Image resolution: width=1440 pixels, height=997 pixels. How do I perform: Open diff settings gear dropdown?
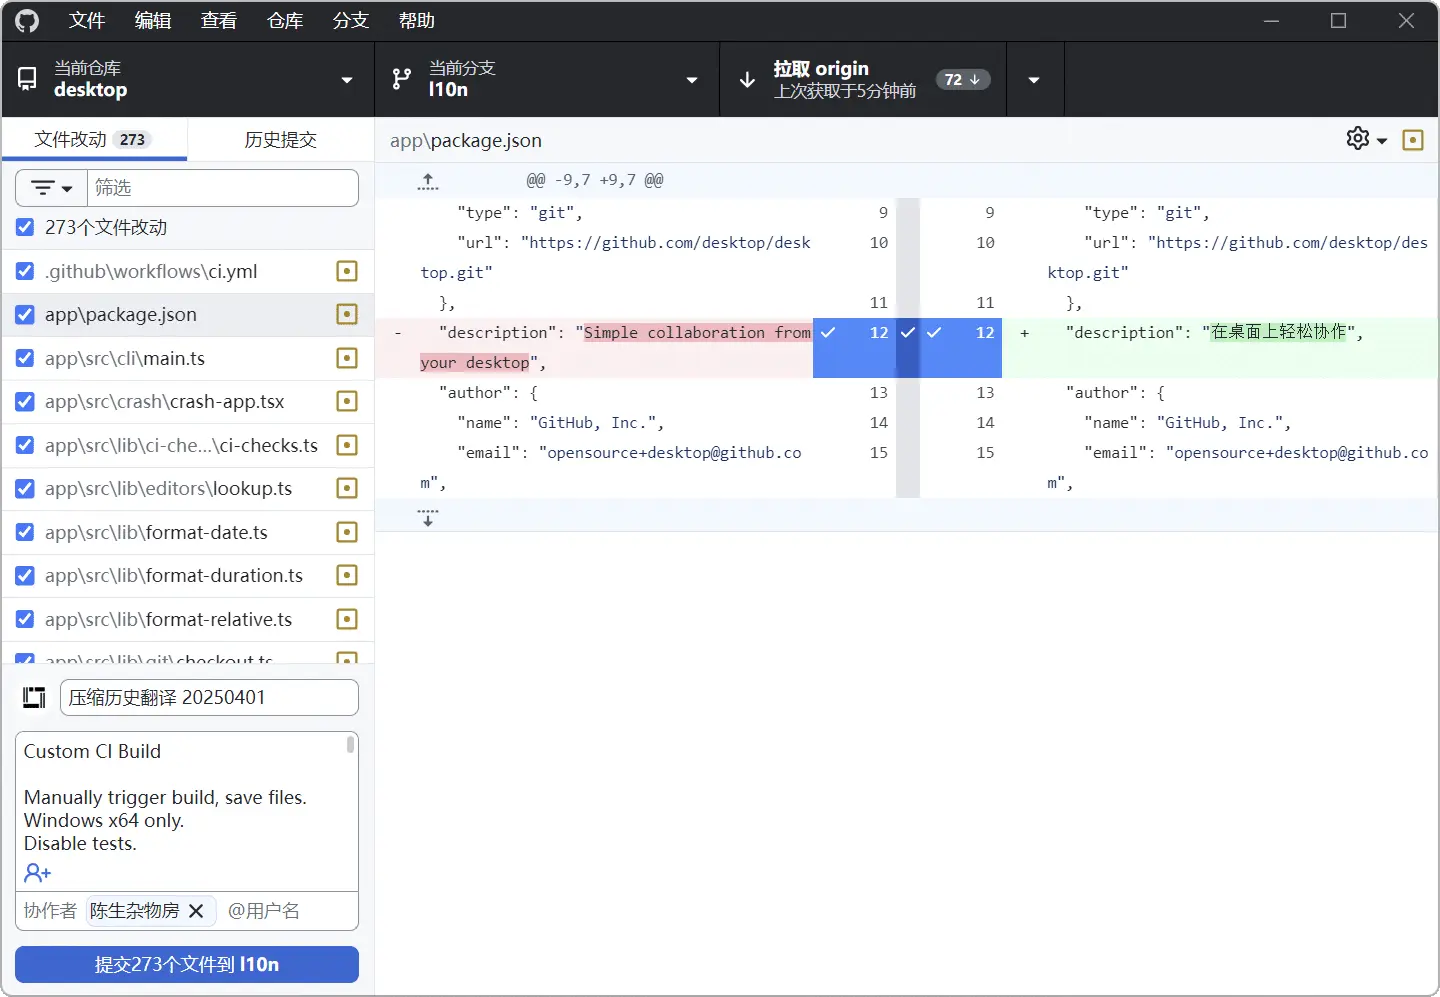click(1367, 139)
